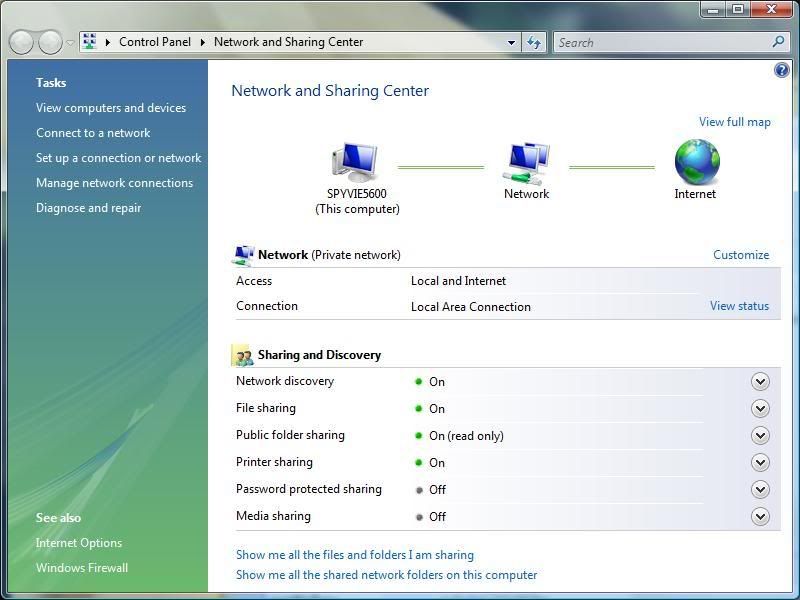Screen dimensions: 800x600
Task: Select Control Panel in the breadcrumb path
Action: pos(154,42)
